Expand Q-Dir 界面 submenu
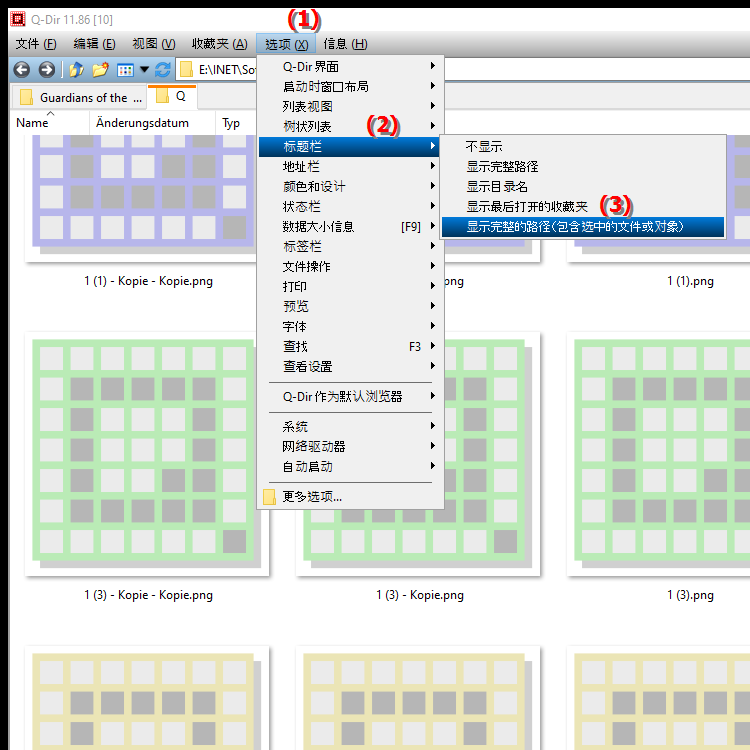The width and height of the screenshot is (750, 750). [351, 66]
